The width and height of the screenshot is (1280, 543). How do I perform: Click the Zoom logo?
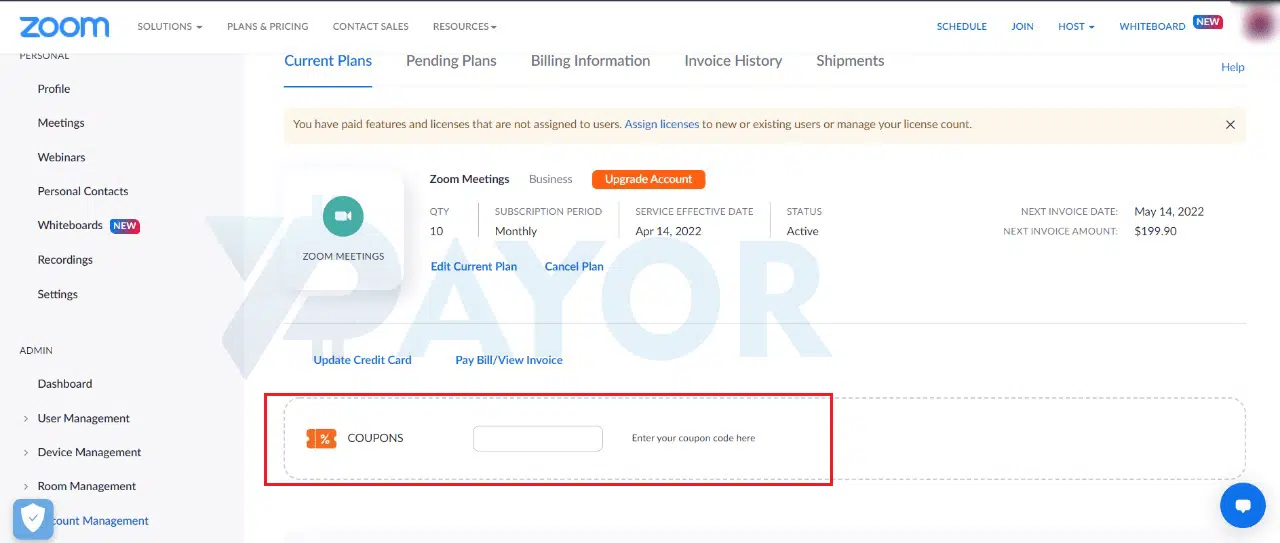64,27
